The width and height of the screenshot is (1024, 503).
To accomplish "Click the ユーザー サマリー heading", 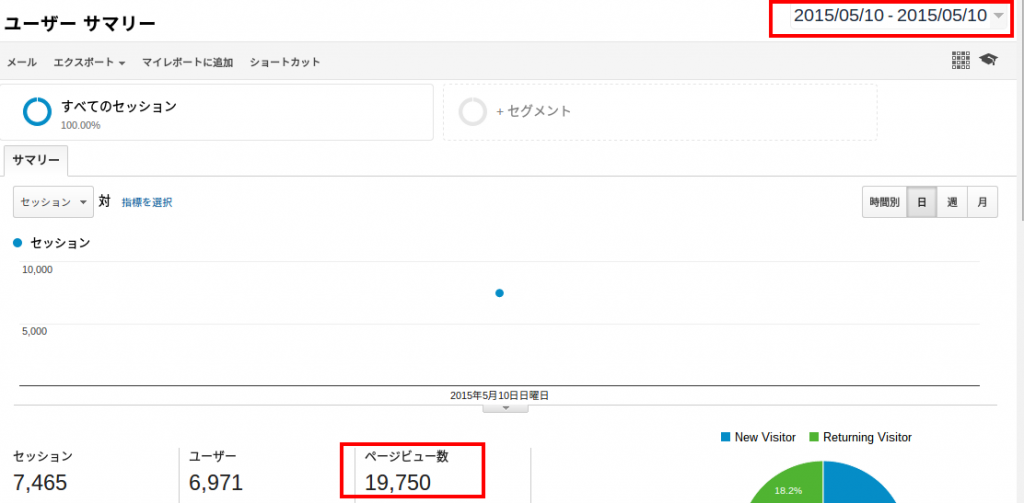I will tap(80, 24).
